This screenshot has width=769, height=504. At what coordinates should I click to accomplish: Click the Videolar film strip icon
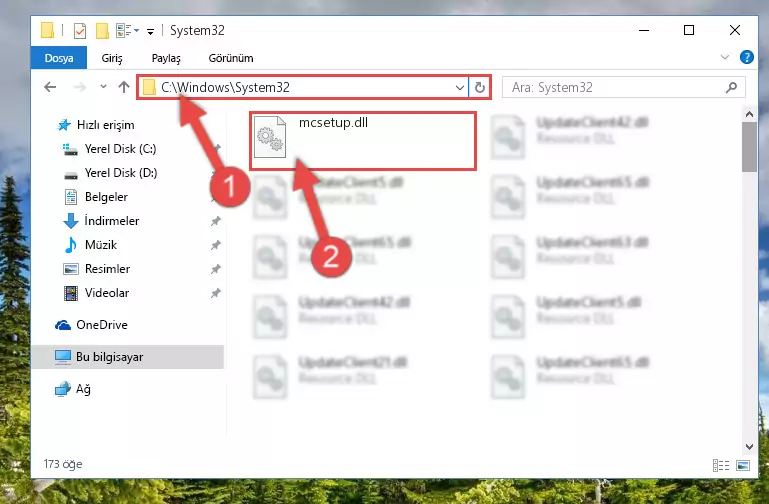pyautogui.click(x=71, y=293)
